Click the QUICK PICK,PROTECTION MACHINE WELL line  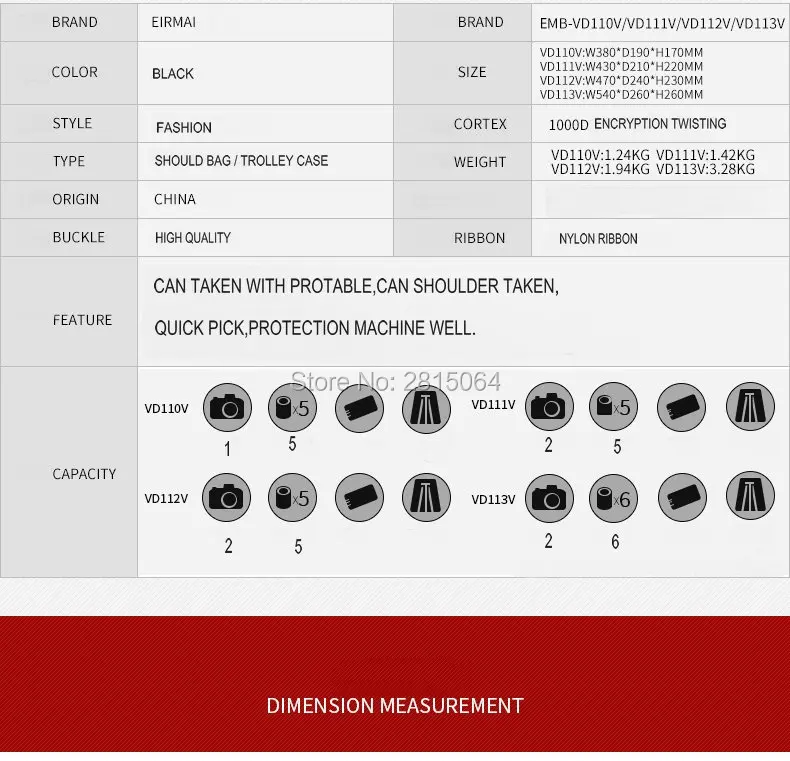[x=315, y=328]
